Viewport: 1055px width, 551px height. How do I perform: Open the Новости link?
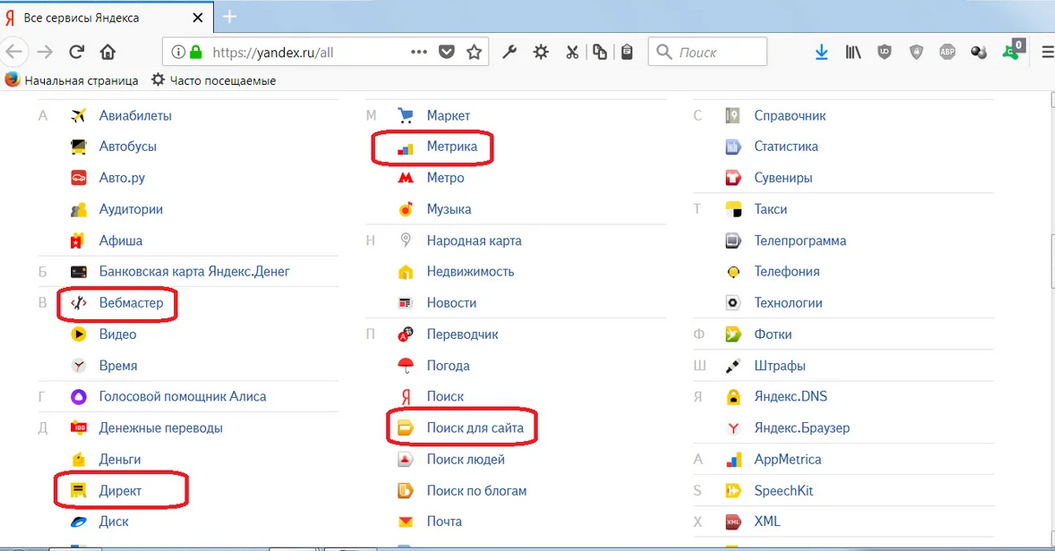[451, 303]
